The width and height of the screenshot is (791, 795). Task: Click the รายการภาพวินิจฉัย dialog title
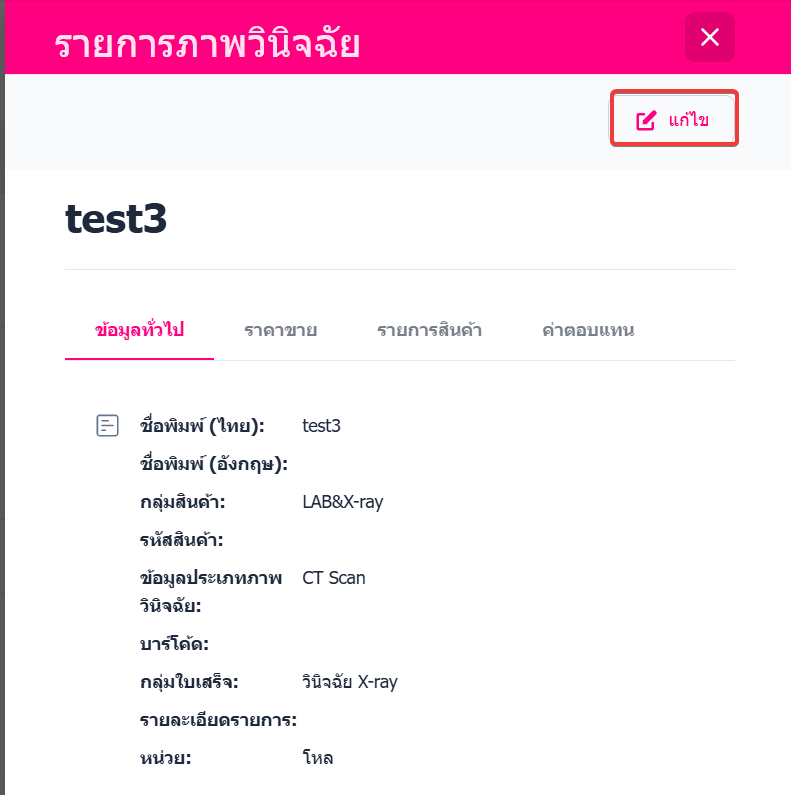tap(207, 43)
